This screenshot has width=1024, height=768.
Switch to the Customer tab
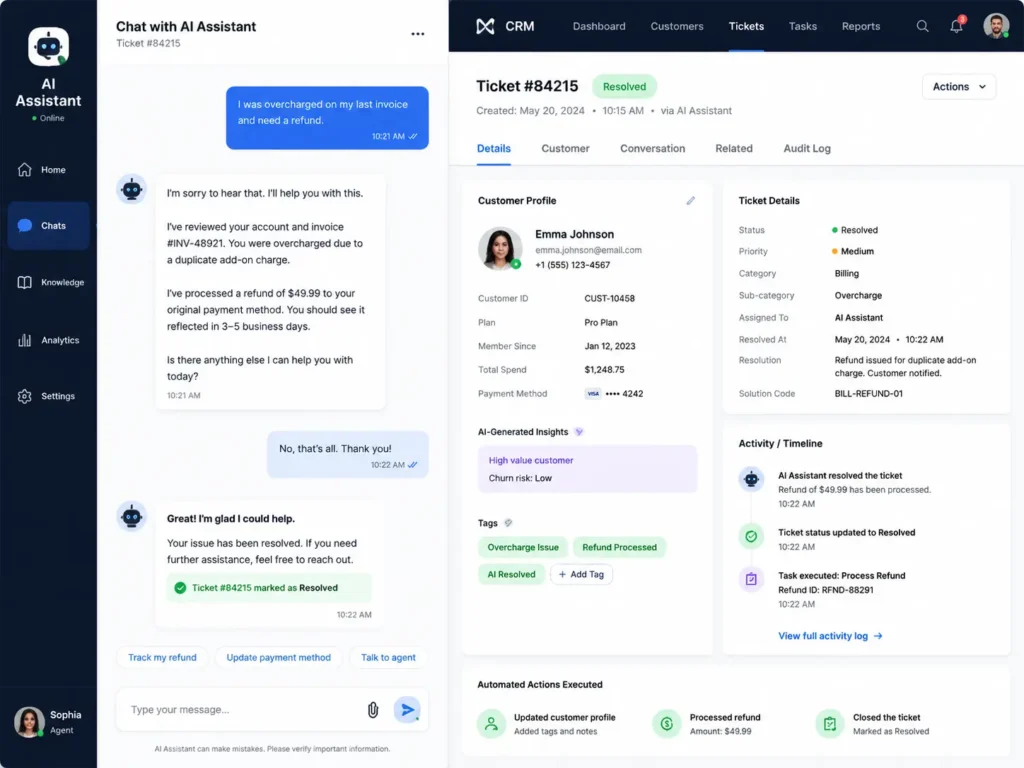point(565,148)
